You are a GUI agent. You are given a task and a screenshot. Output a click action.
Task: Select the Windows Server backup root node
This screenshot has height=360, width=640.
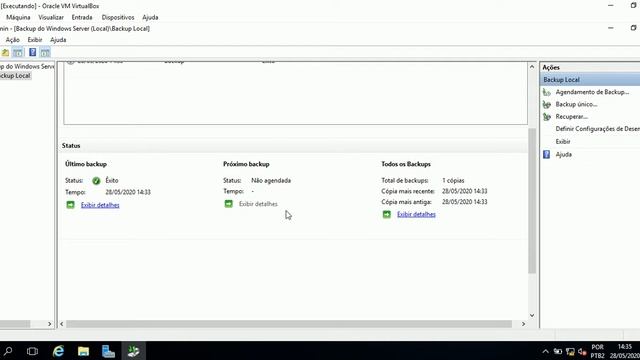(x=27, y=67)
